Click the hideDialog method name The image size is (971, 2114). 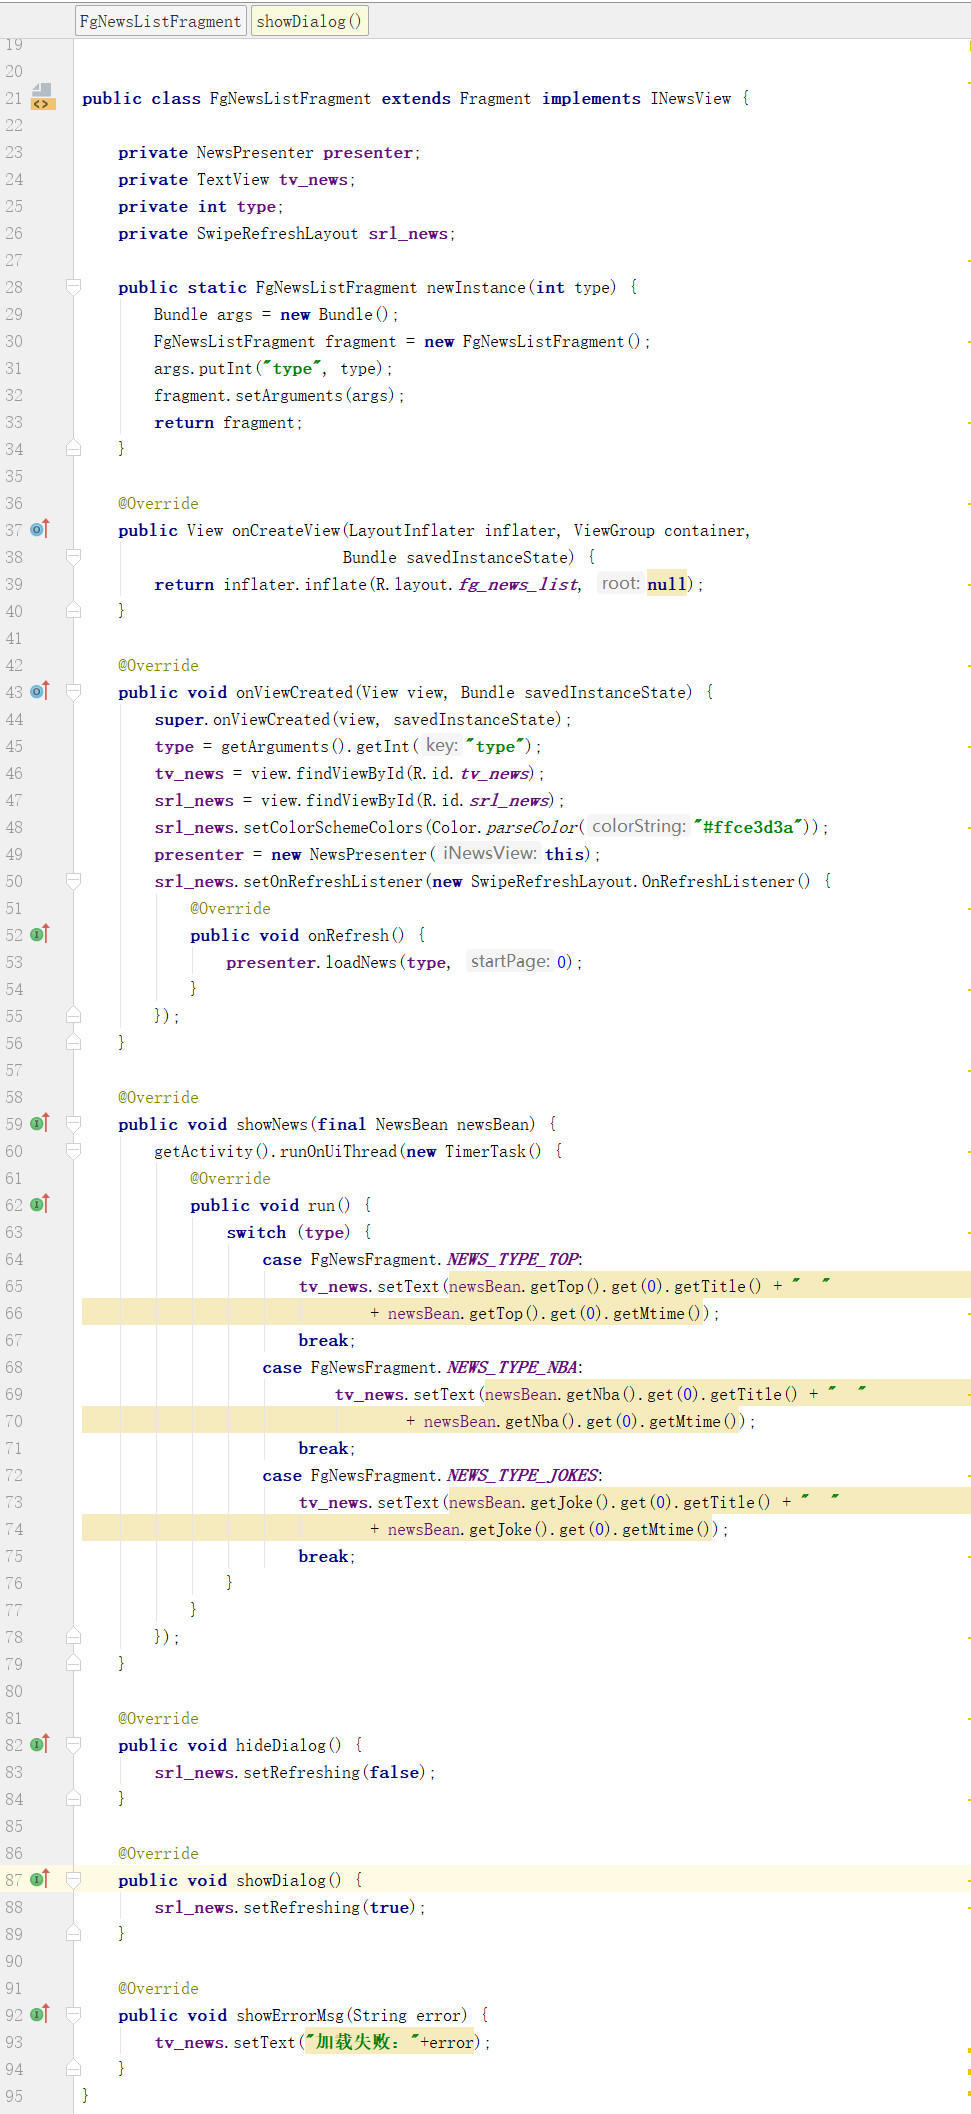coord(281,1745)
